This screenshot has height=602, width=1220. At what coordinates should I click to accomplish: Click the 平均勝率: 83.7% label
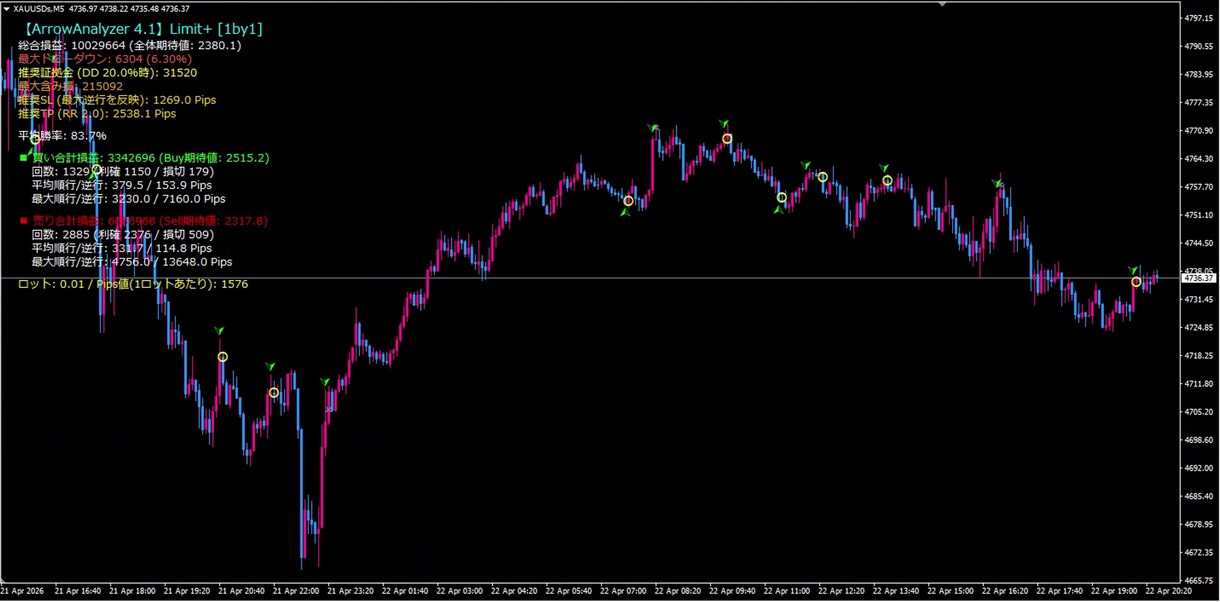click(x=62, y=136)
